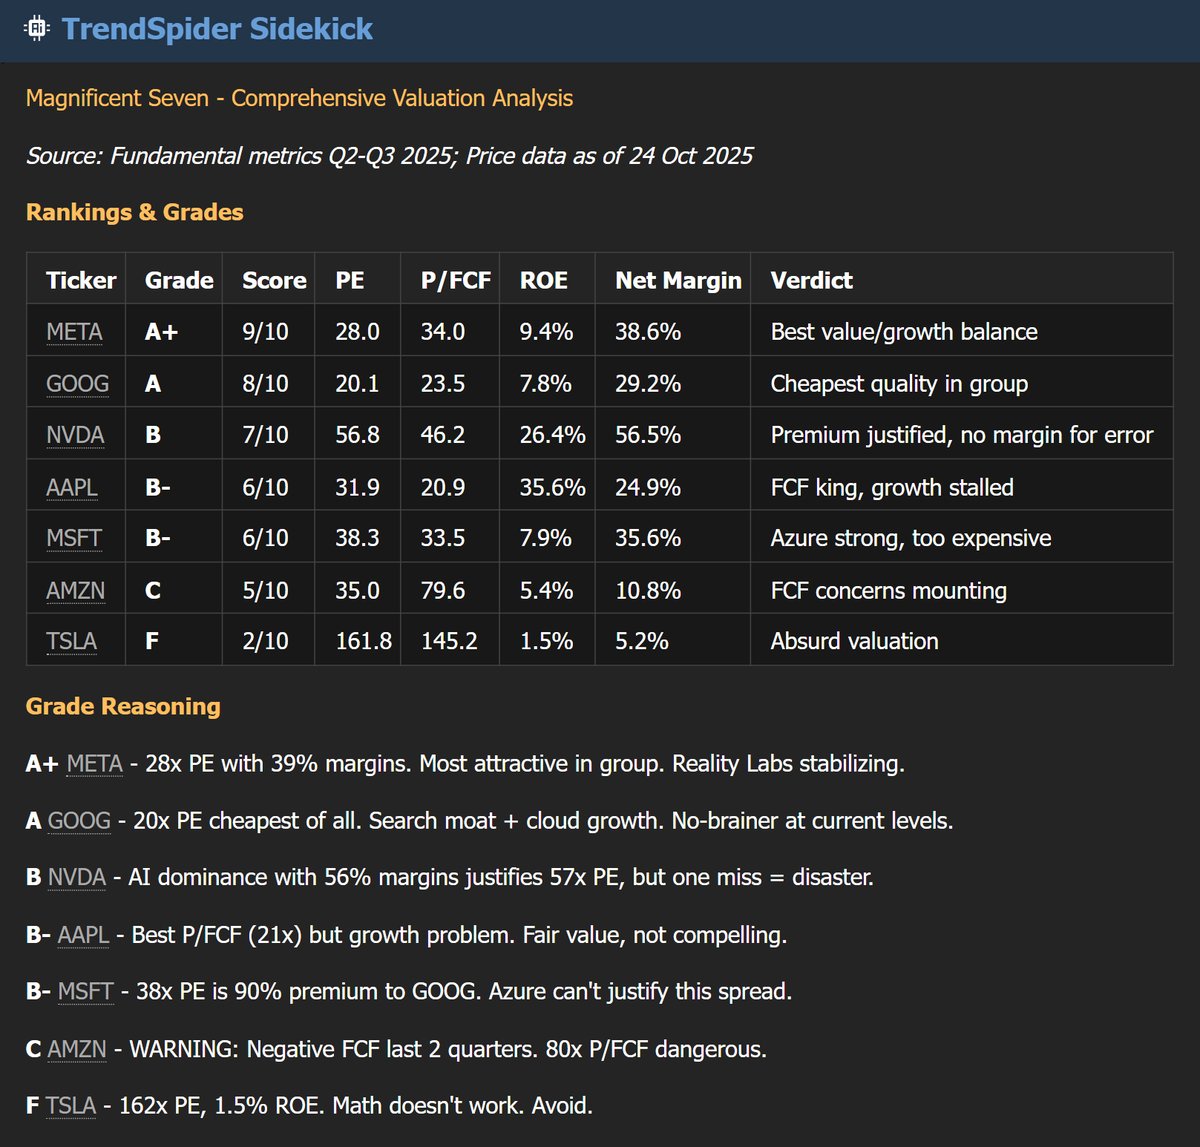Viewport: 1200px width, 1147px height.
Task: Open the TSLA ticker link in table
Action: pos(71,641)
